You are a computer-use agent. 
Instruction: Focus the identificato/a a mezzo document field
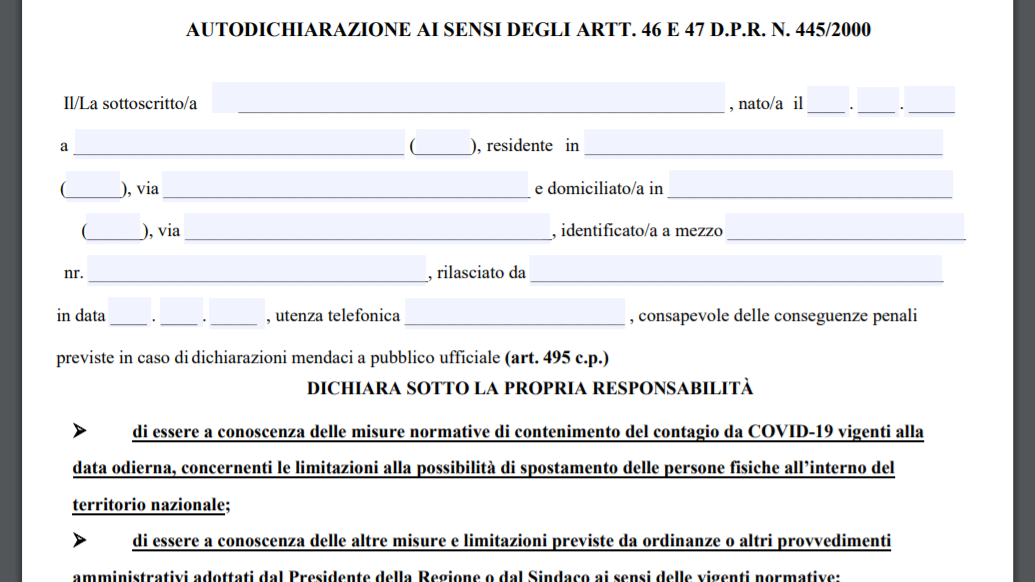tap(845, 227)
